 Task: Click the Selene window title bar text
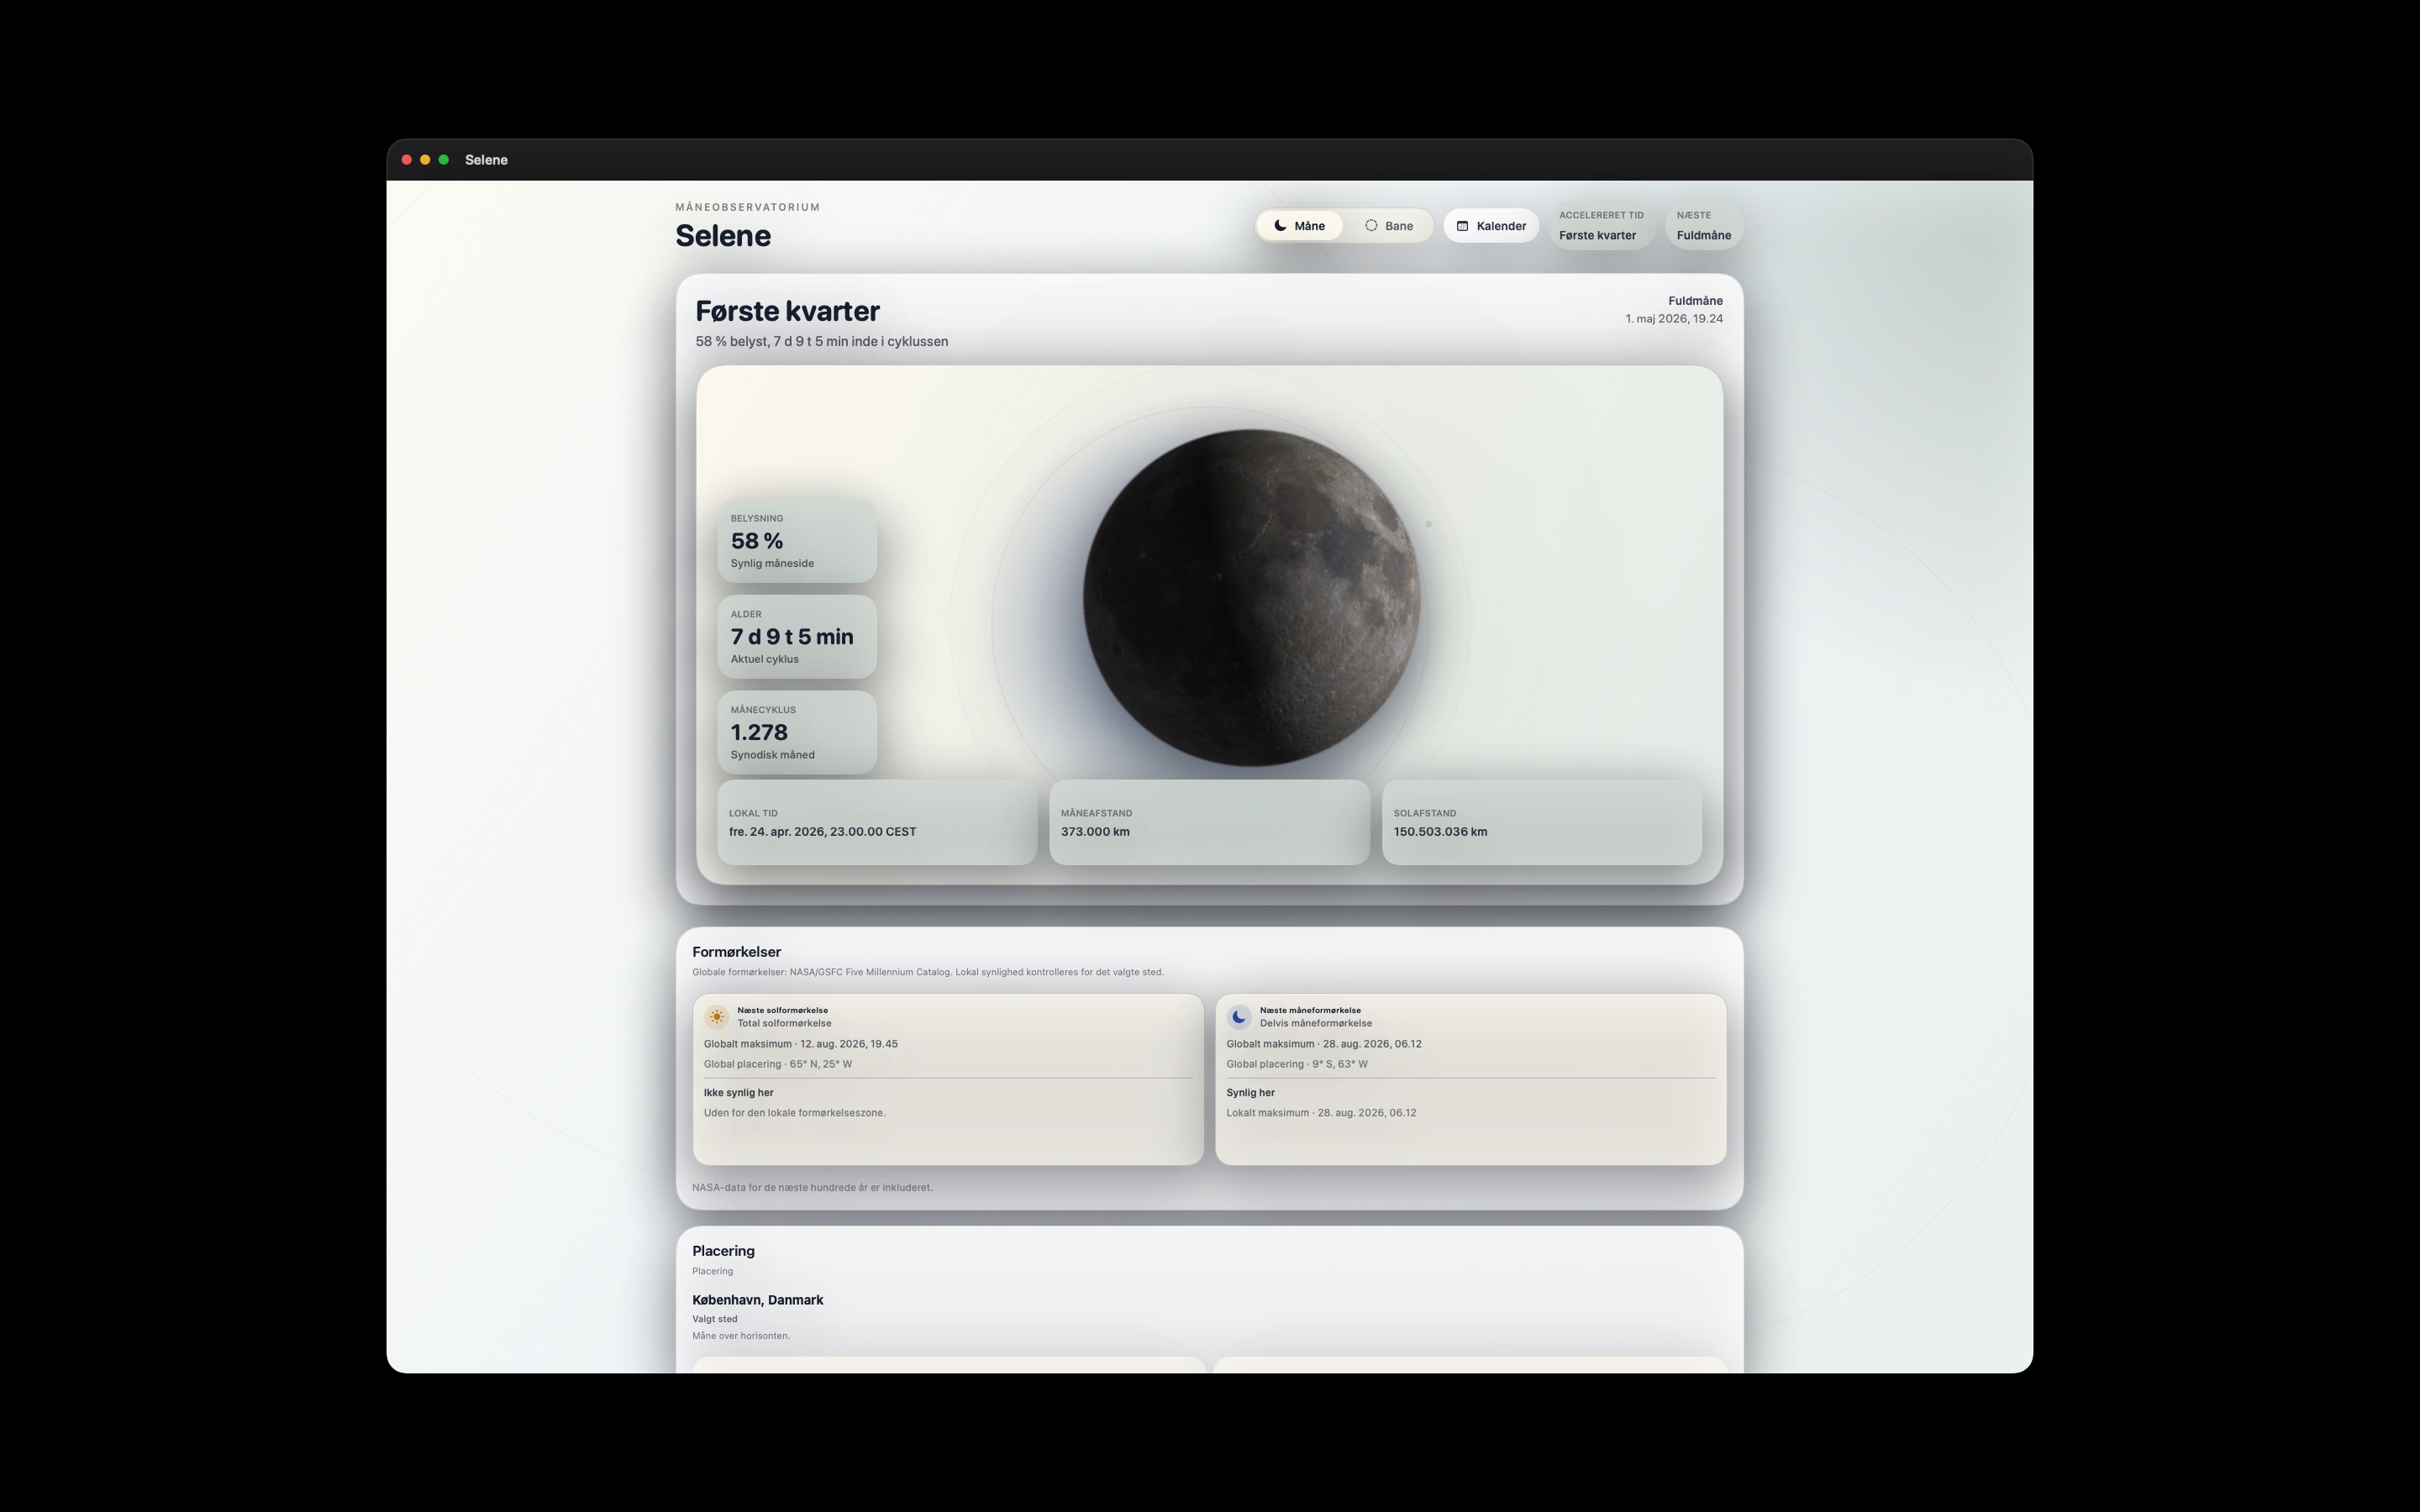coord(486,160)
